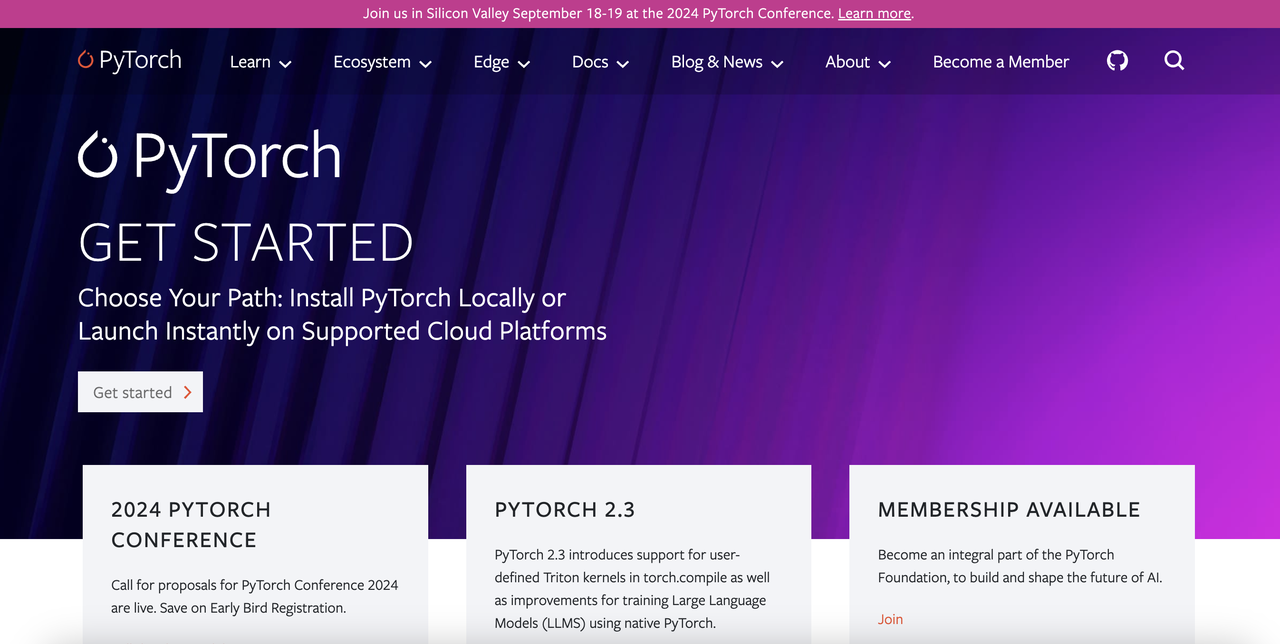This screenshot has height=644, width=1280.
Task: Open Become a Member page
Action: coord(1001,62)
